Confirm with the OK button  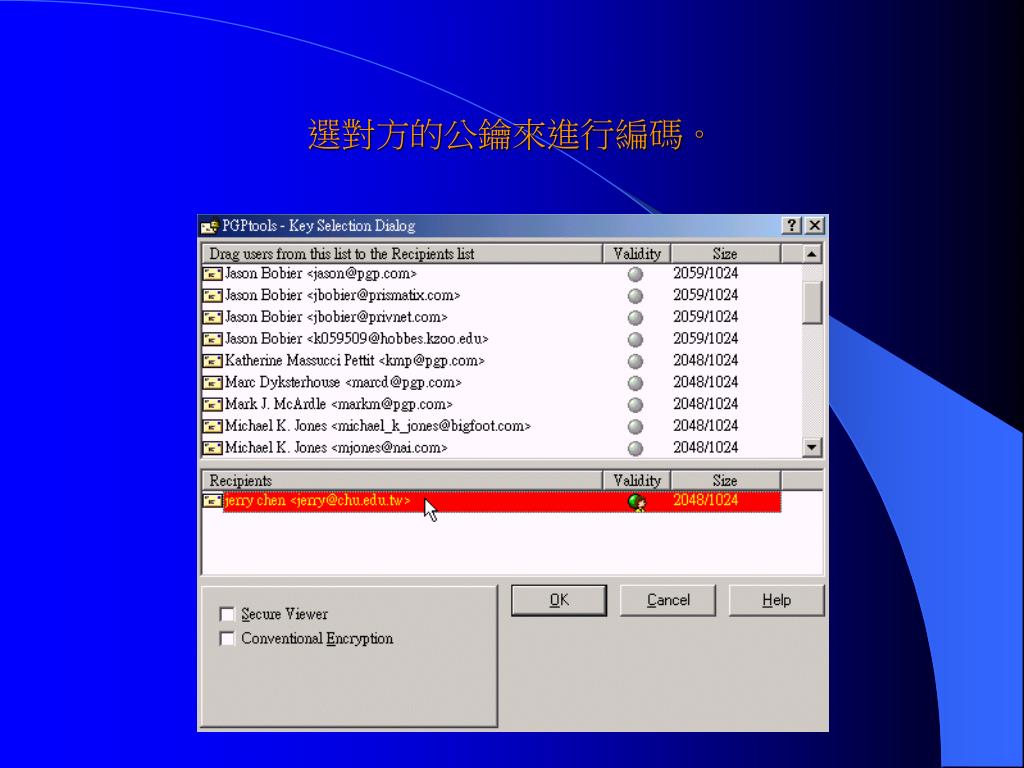point(559,600)
